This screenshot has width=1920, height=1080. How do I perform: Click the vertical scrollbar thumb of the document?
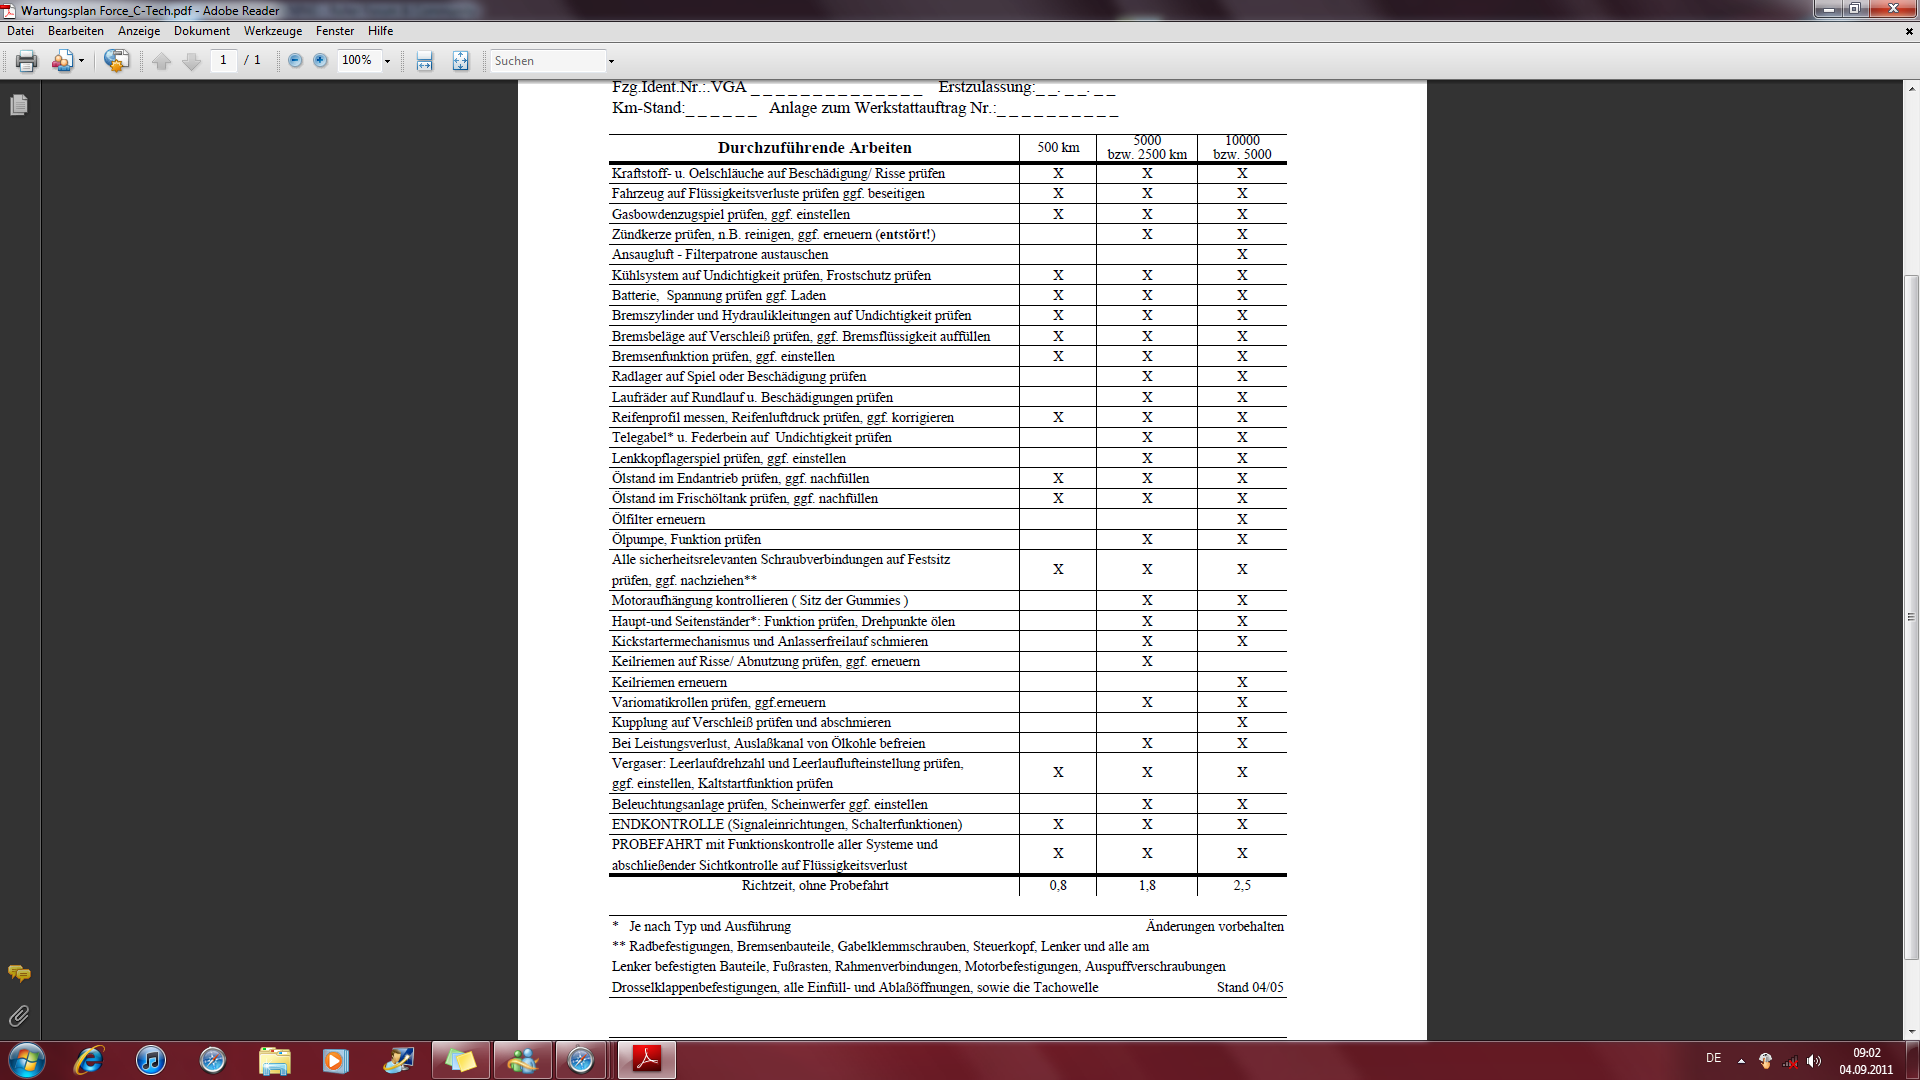1911,617
